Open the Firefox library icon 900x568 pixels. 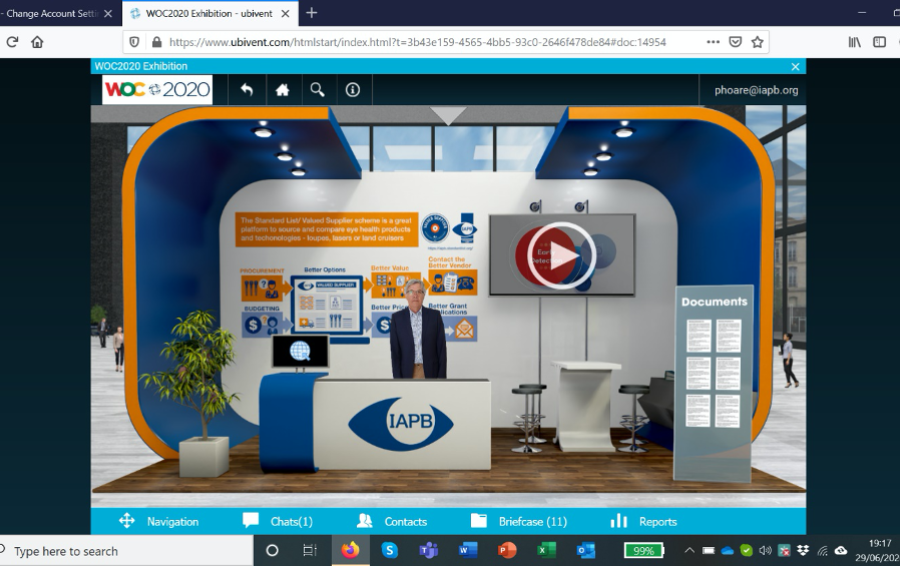(855, 42)
